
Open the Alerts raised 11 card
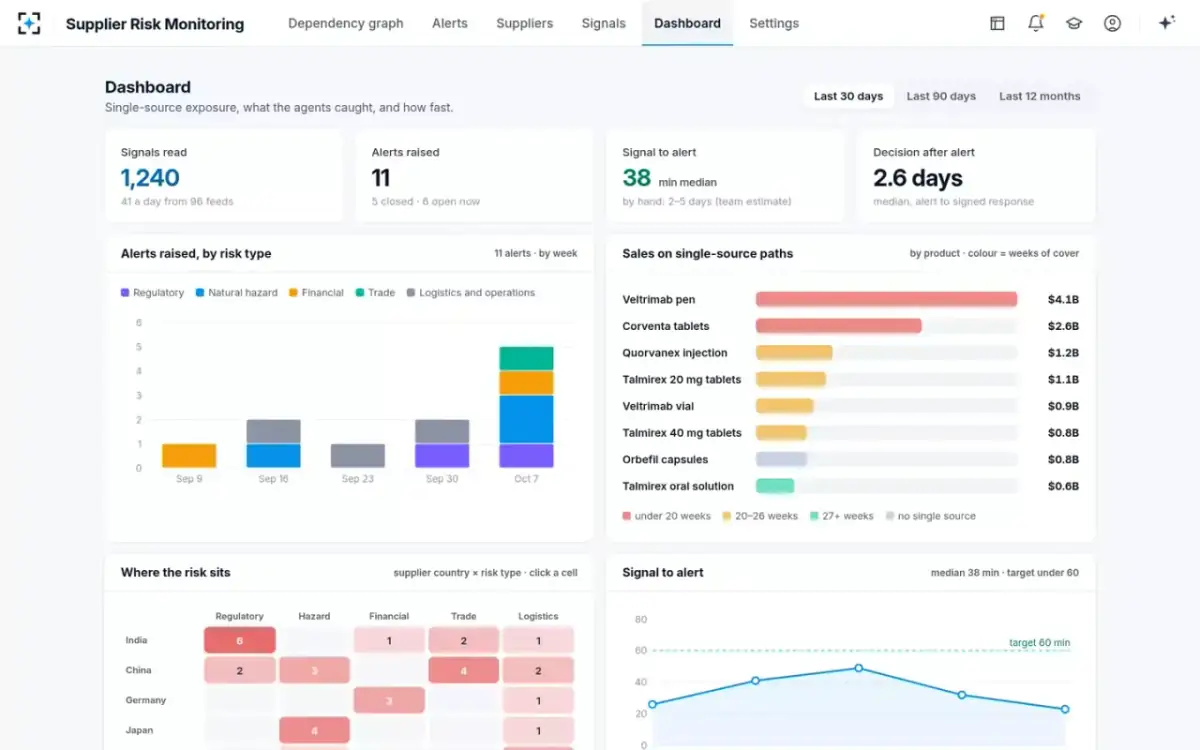click(x=474, y=176)
